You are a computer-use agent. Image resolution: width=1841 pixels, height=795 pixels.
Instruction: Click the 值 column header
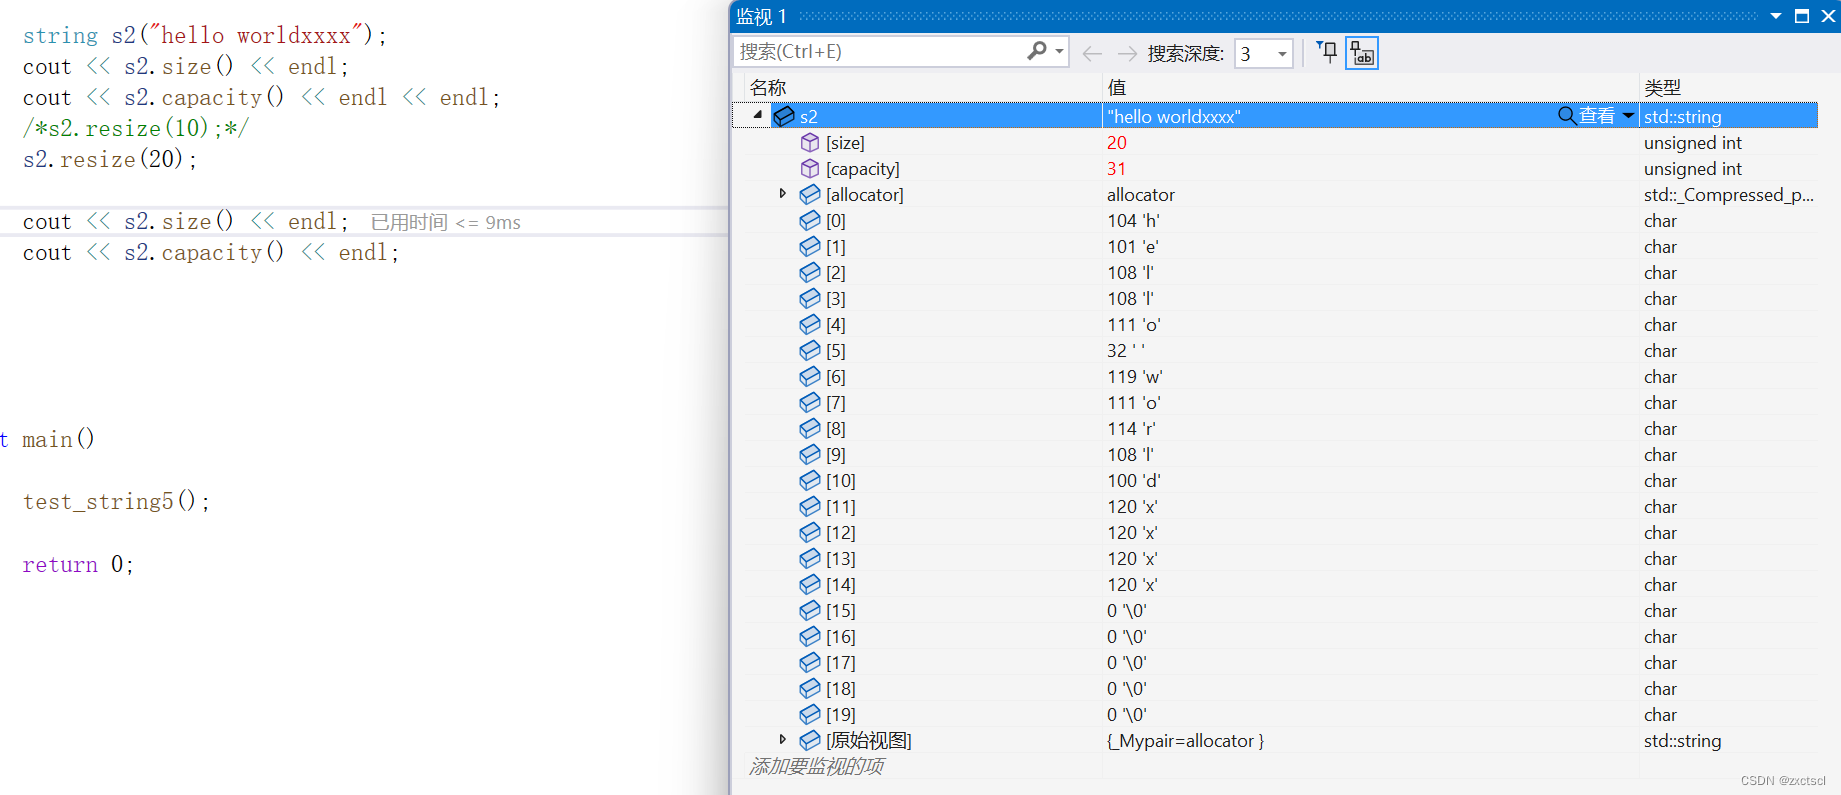[1116, 88]
